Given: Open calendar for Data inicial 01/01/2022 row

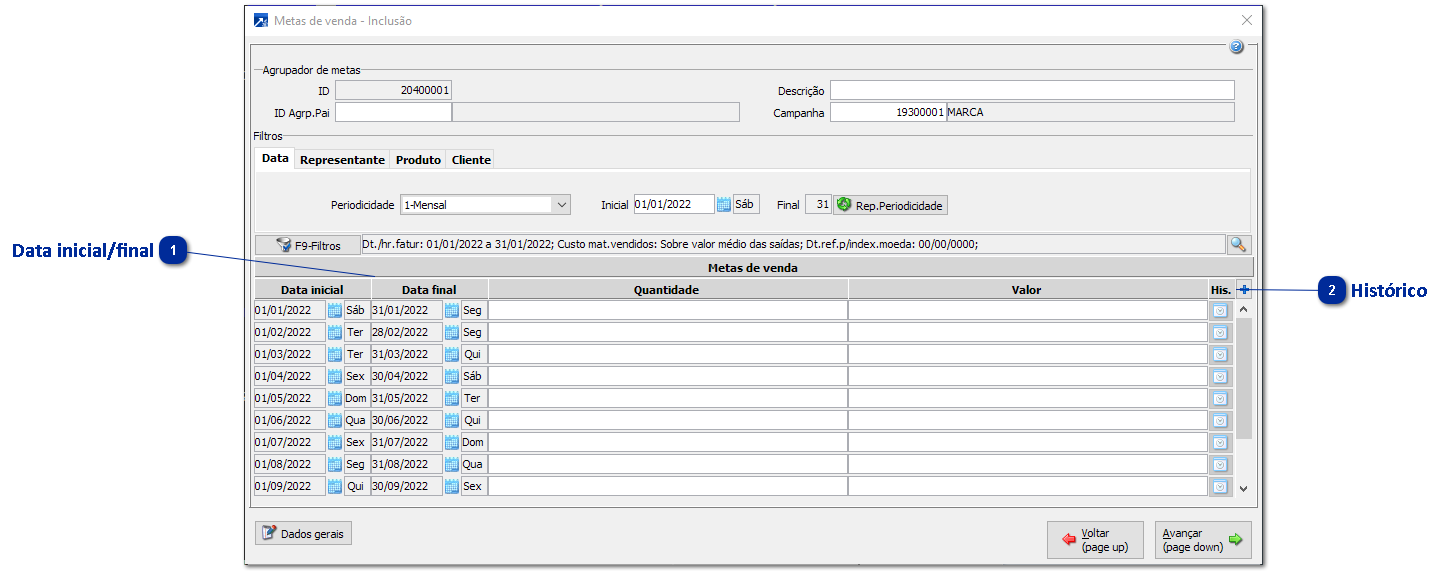Looking at the screenshot, I should 335,311.
